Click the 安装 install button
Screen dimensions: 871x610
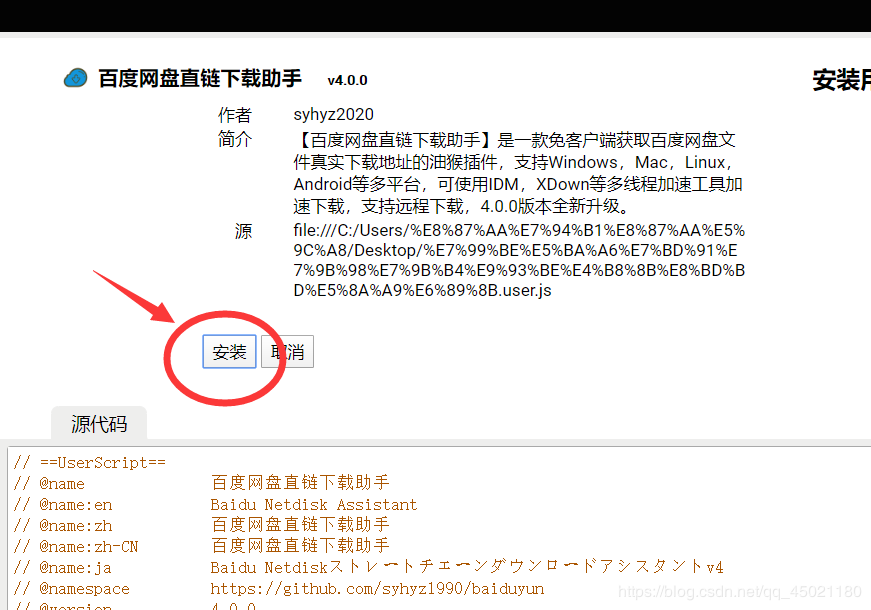coord(229,351)
